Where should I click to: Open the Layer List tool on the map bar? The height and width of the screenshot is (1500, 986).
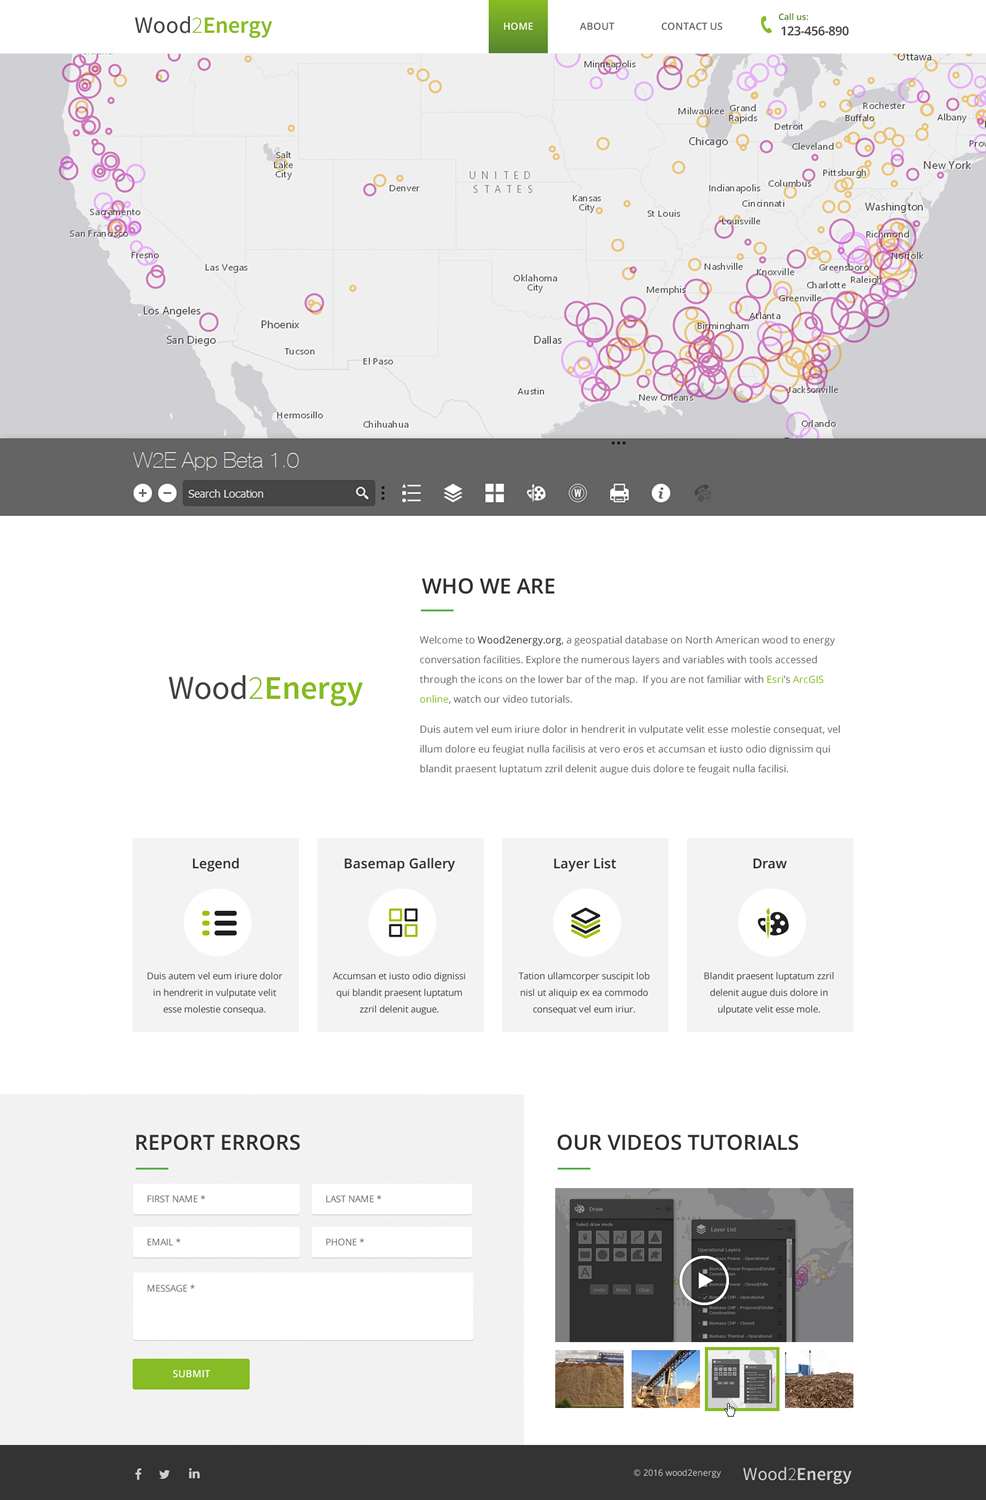point(453,493)
